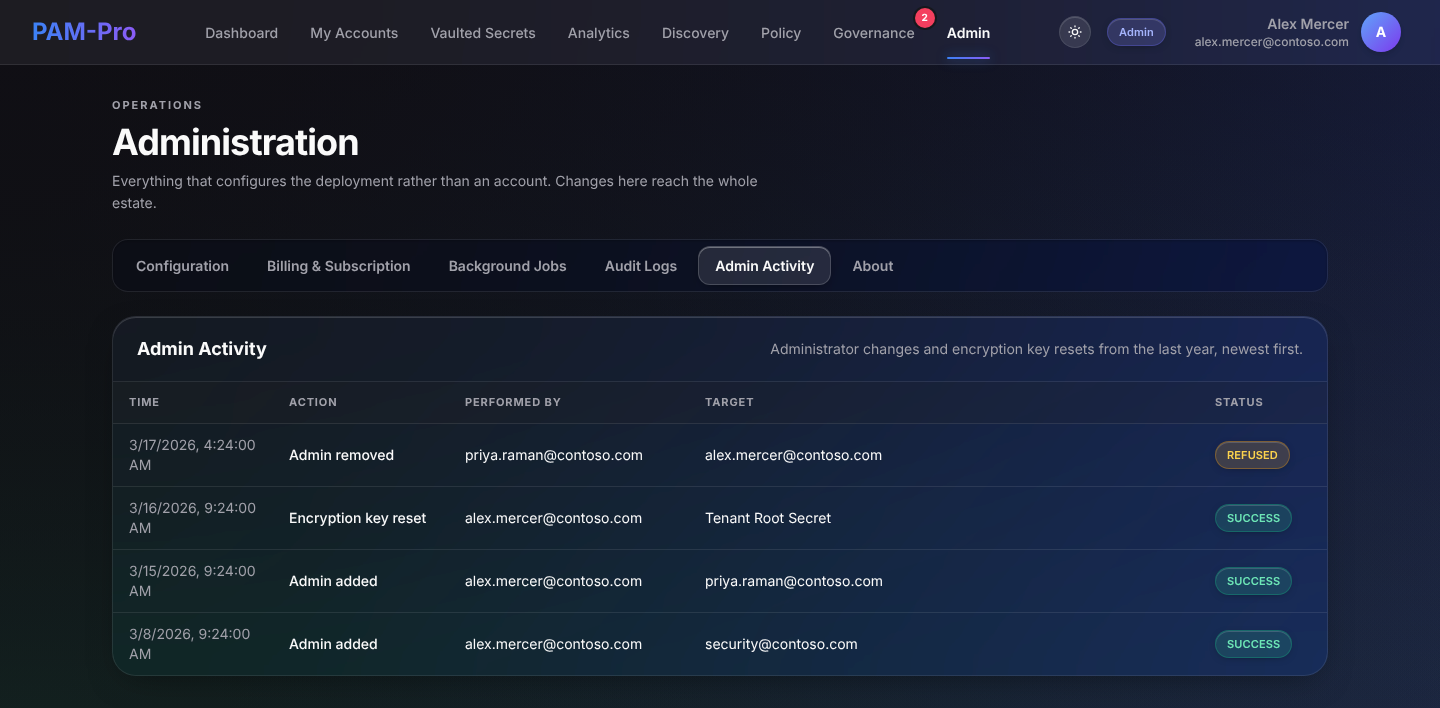Screen dimensions: 1440x708
Task: Click the STATUS column header
Action: (x=1239, y=402)
